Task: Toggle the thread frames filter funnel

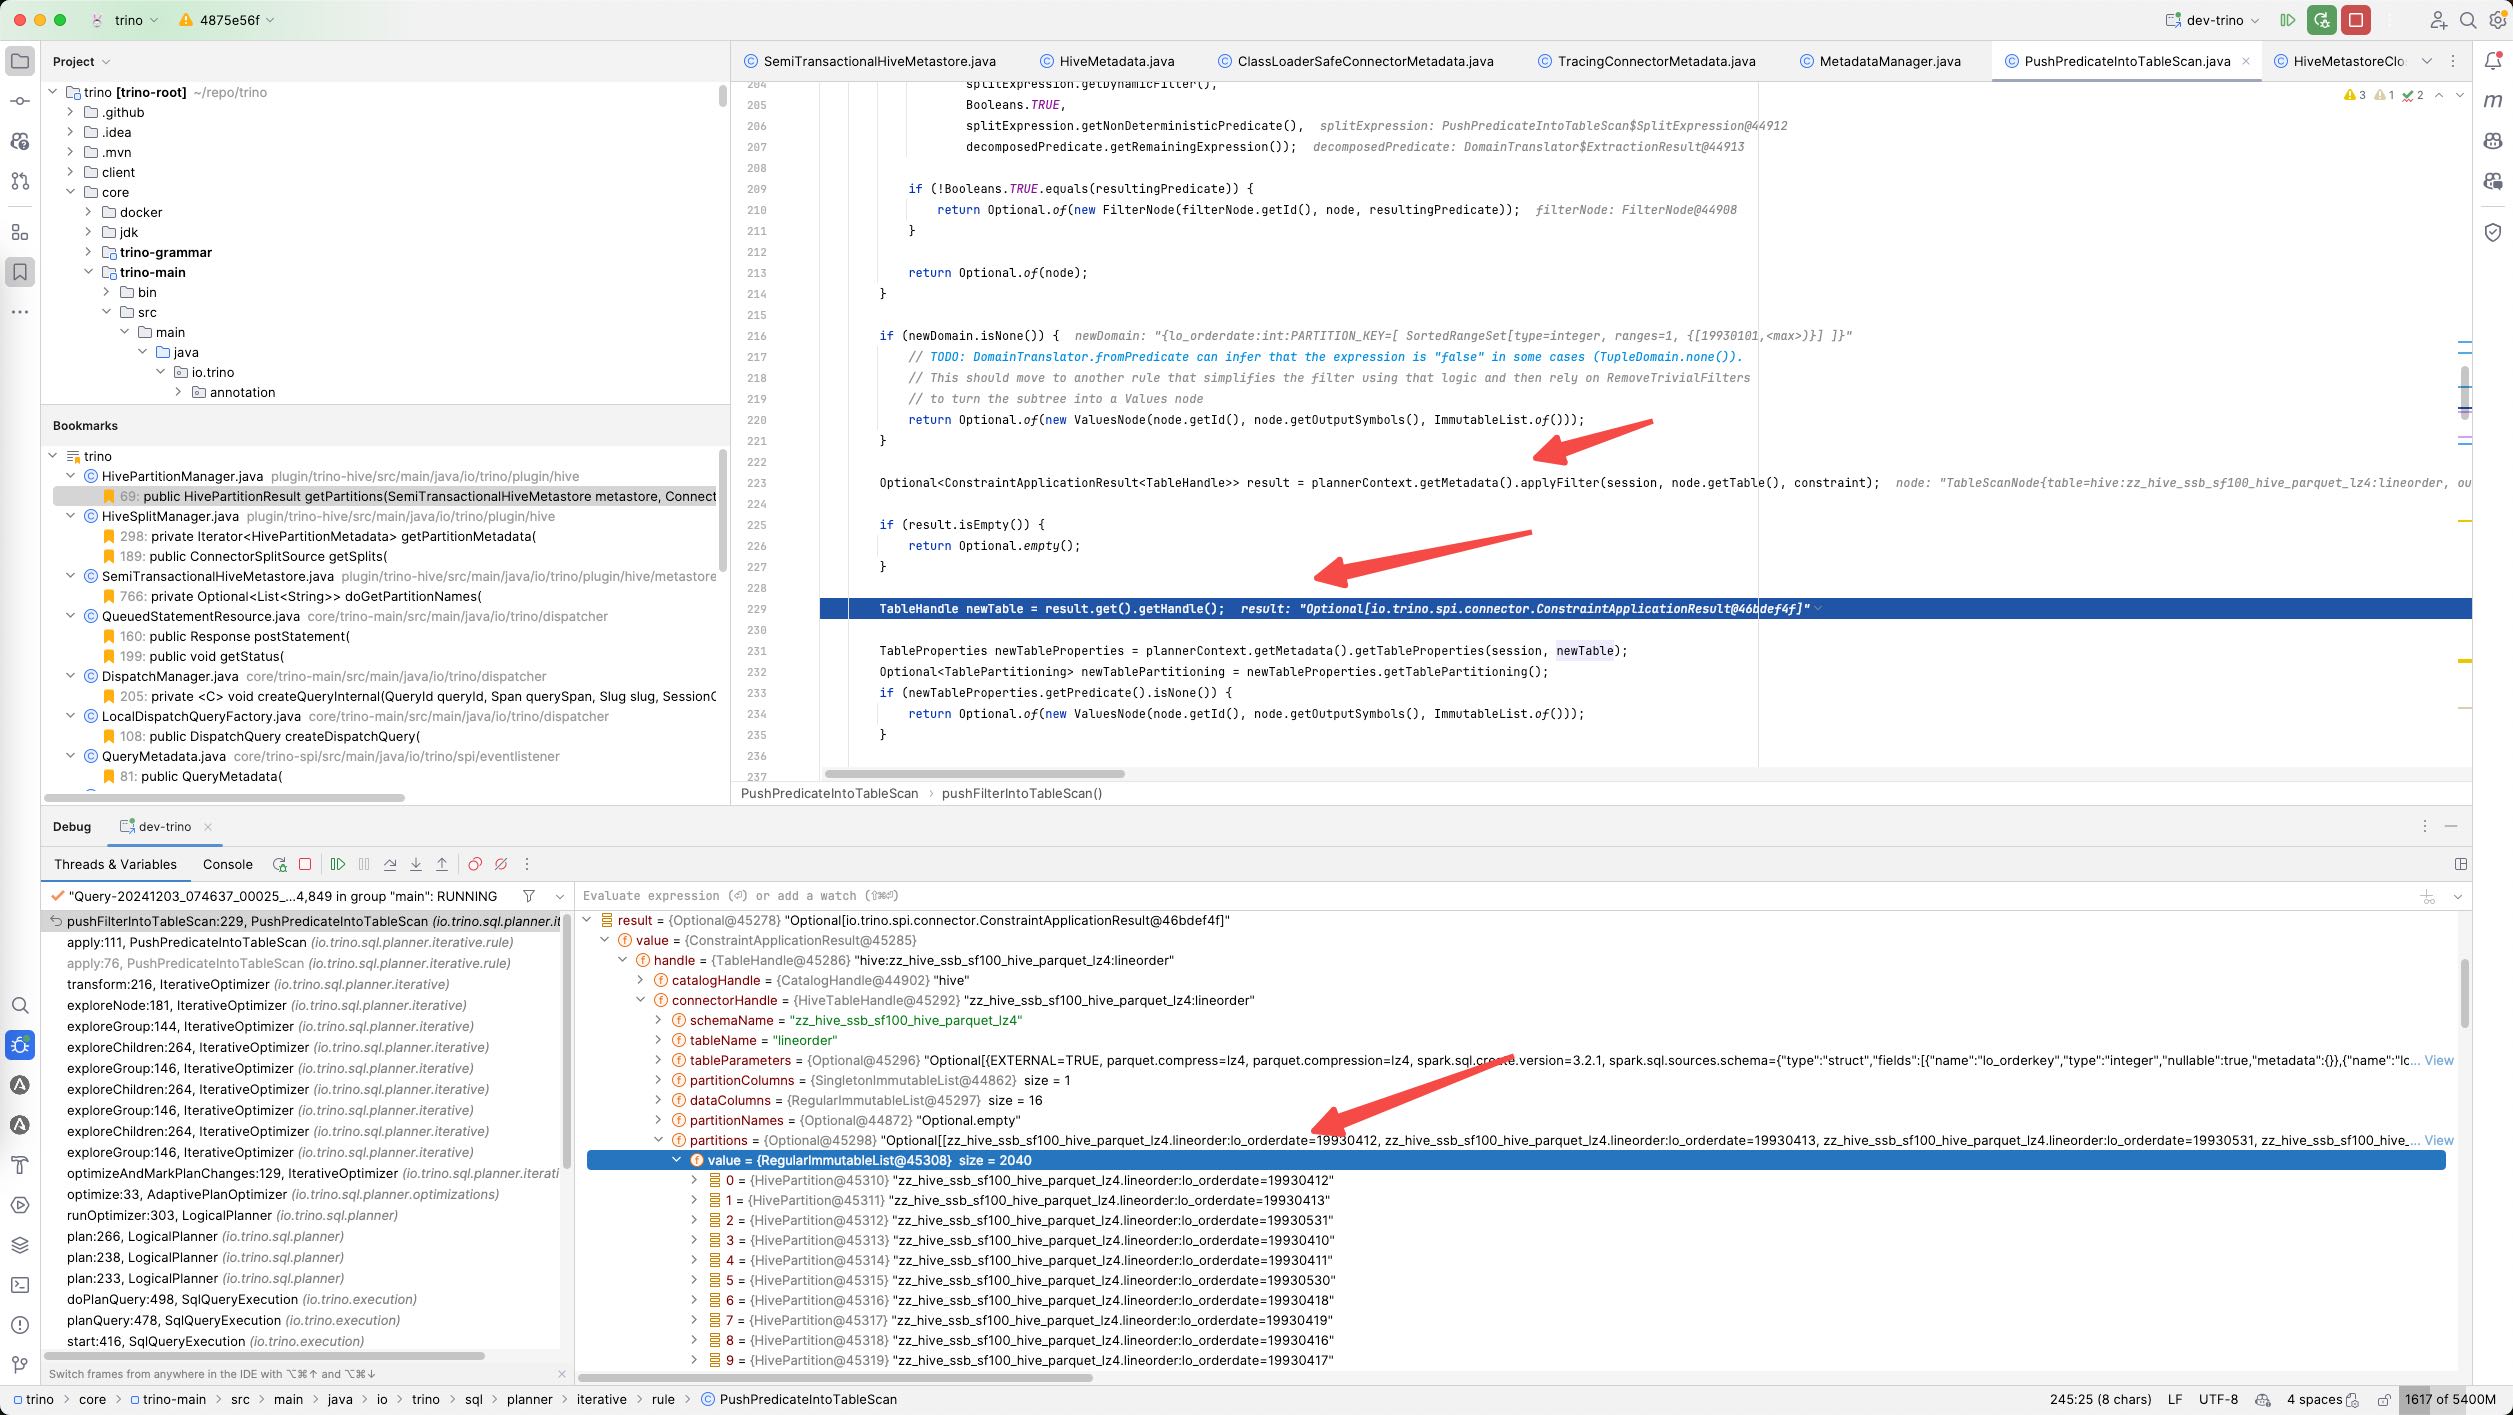Action: [529, 896]
